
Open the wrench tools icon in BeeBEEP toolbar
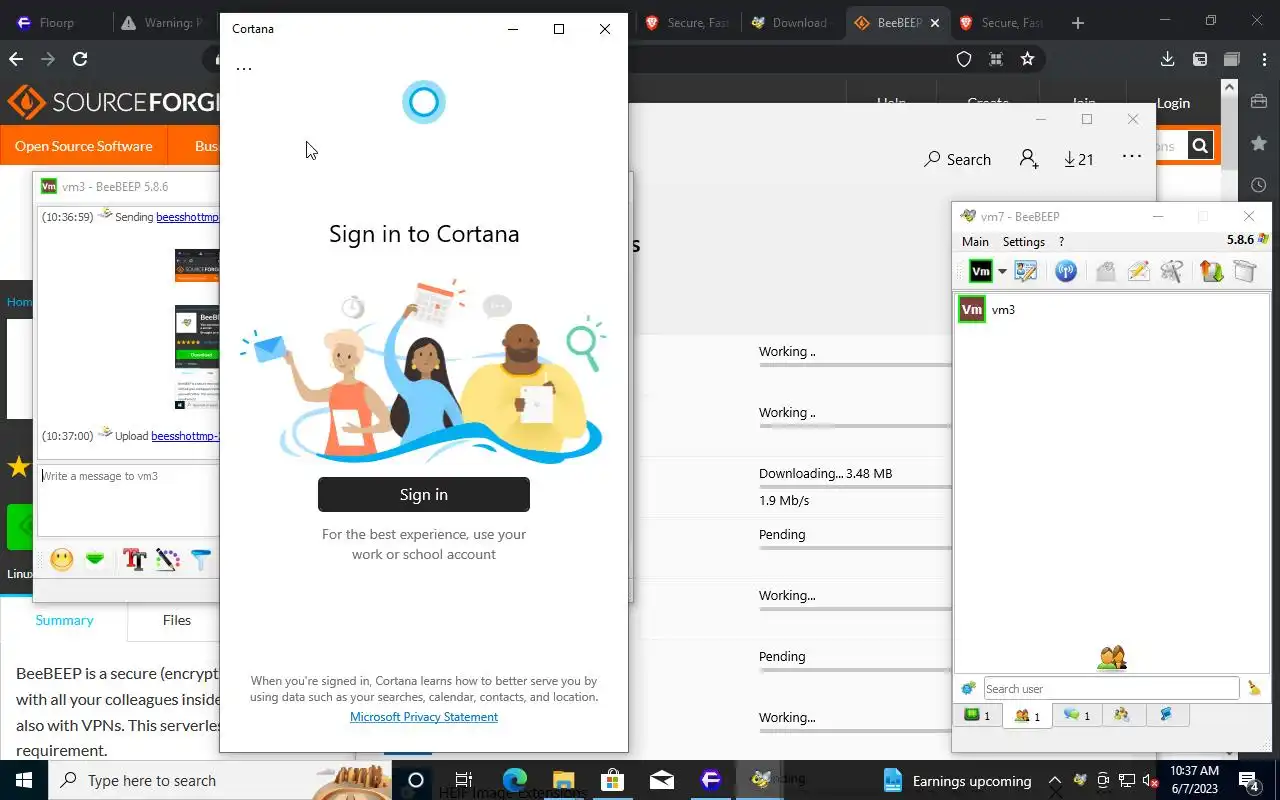(x=1172, y=271)
